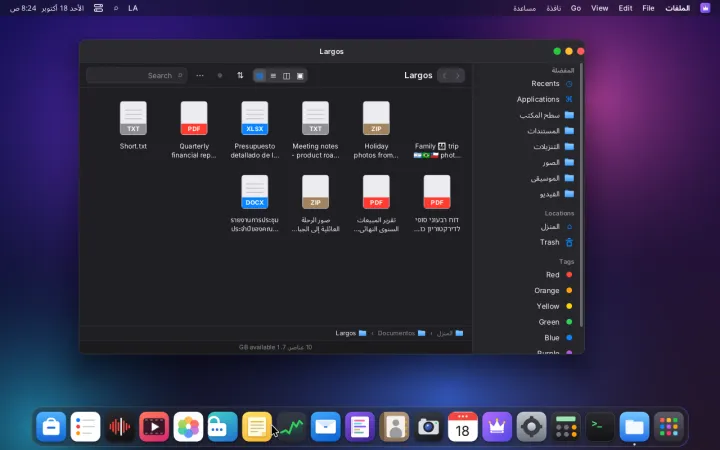This screenshot has height=450, width=720.
Task: Open Recents in the sidebar
Action: pyautogui.click(x=528, y=84)
